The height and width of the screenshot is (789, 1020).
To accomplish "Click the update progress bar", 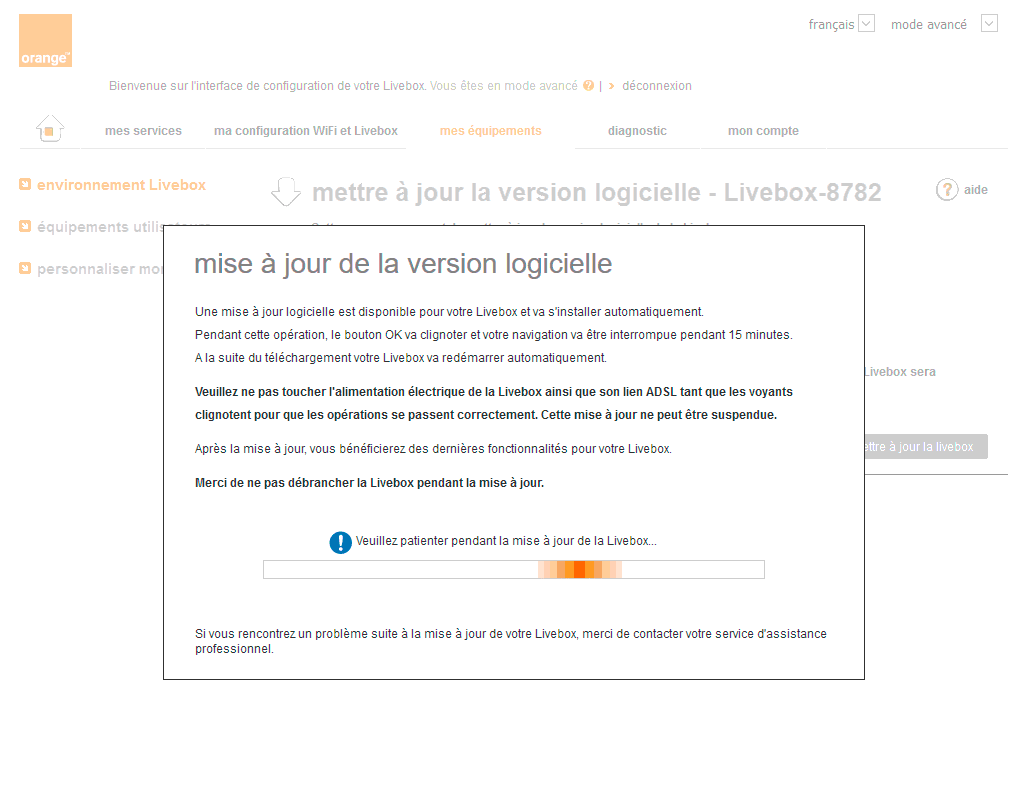I will 513,569.
